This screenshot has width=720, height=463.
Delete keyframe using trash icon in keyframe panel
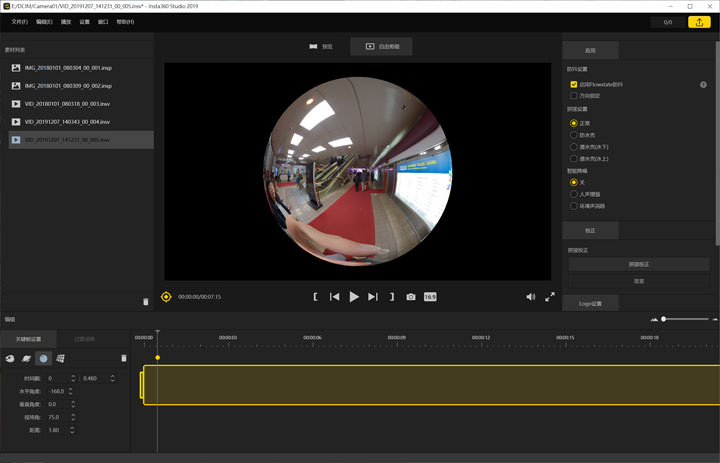tap(124, 358)
